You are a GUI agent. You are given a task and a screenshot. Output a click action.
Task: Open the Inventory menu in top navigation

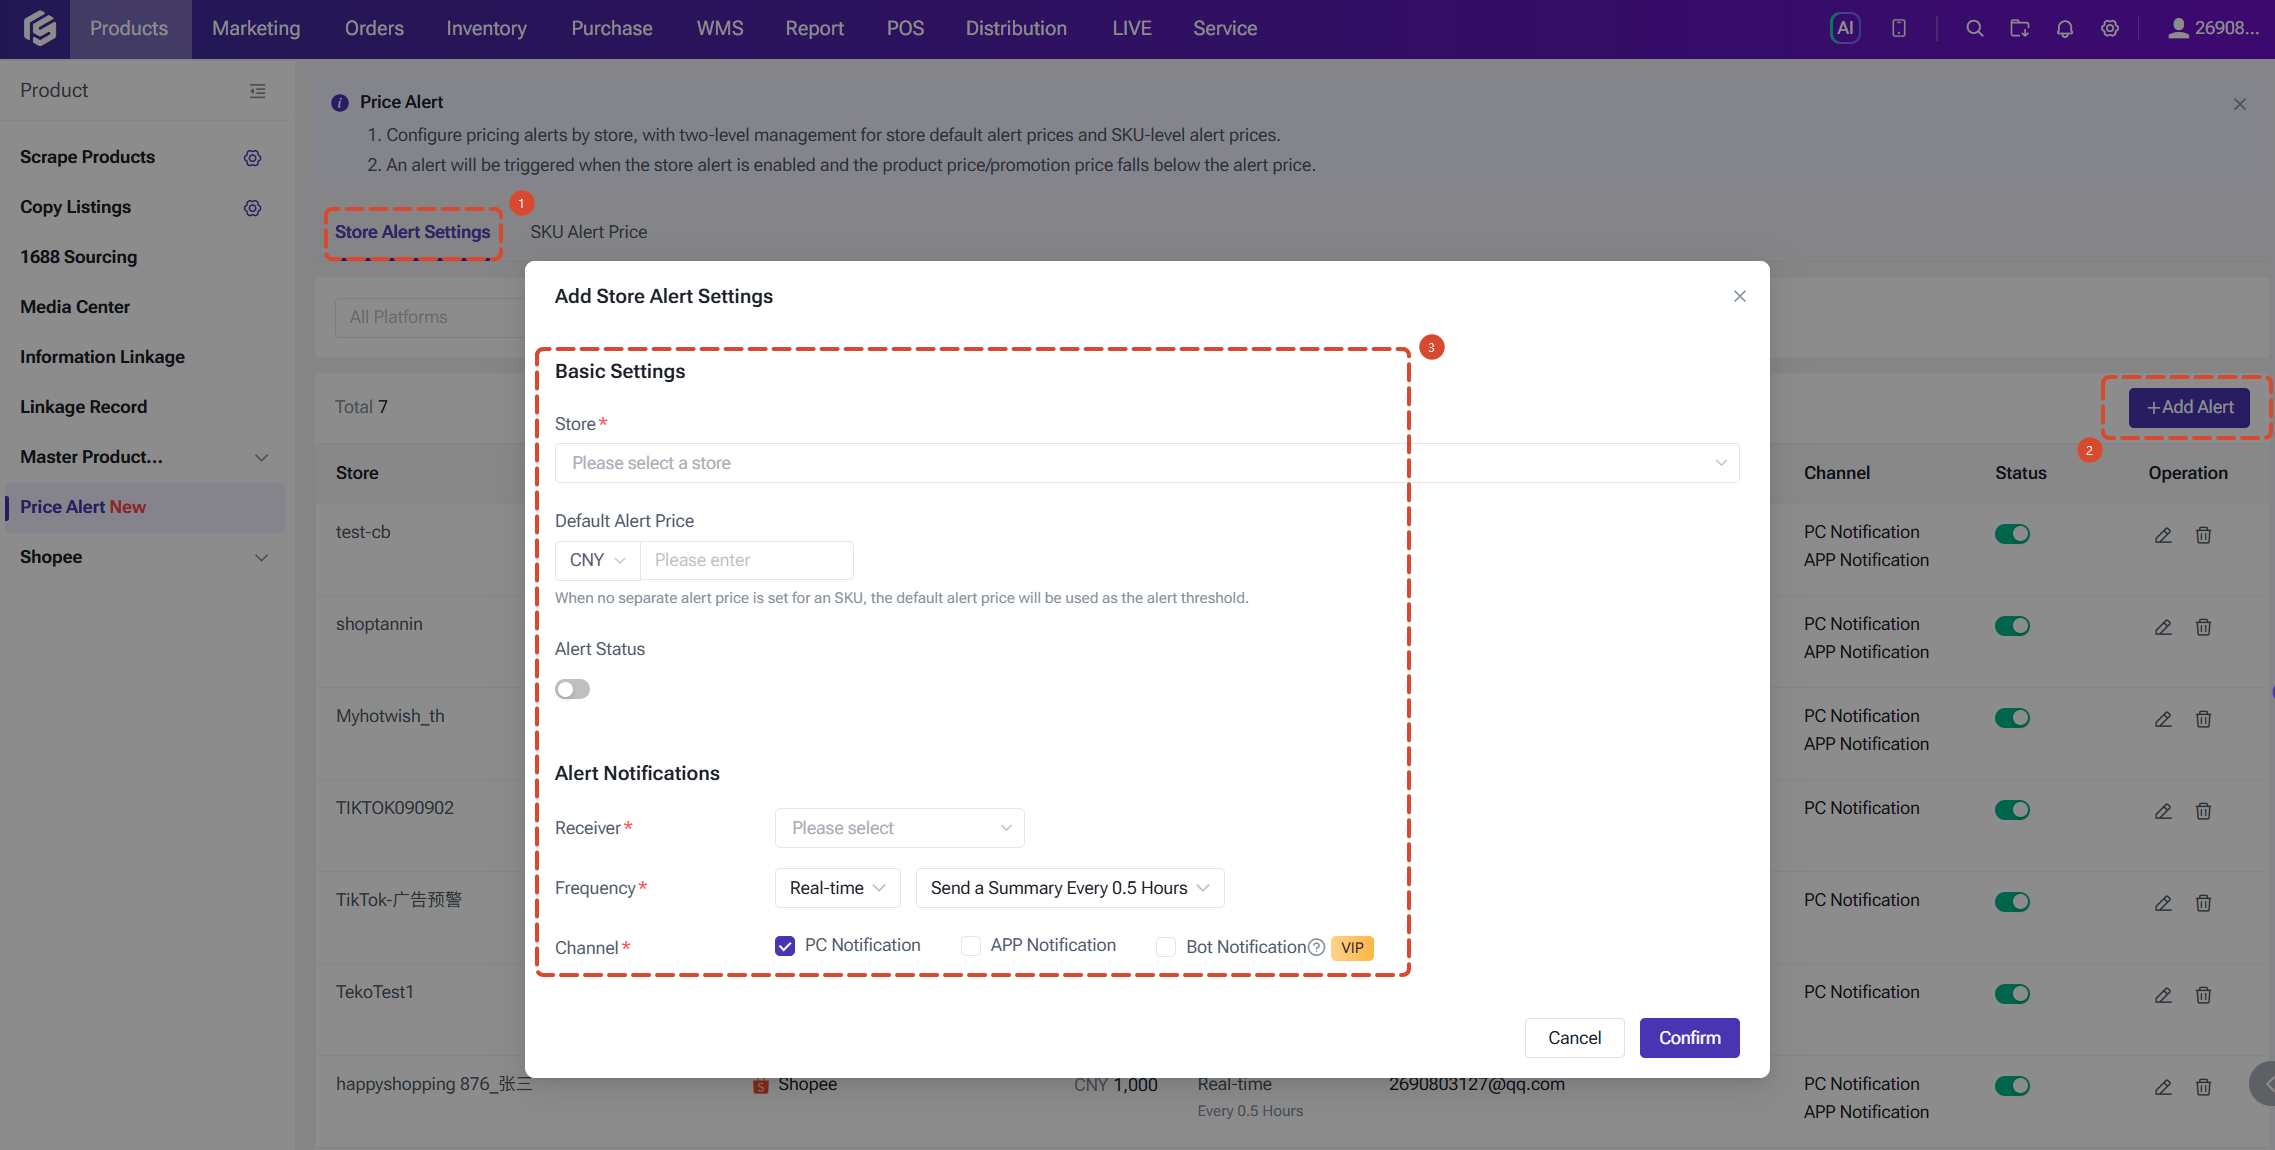coord(486,28)
